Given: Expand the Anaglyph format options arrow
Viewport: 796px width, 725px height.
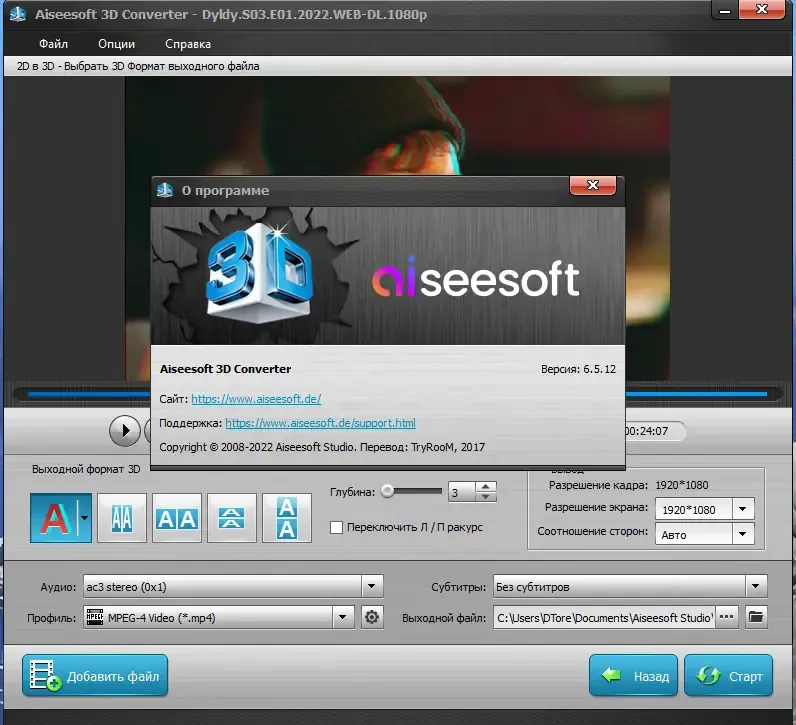Looking at the screenshot, I should (85, 518).
